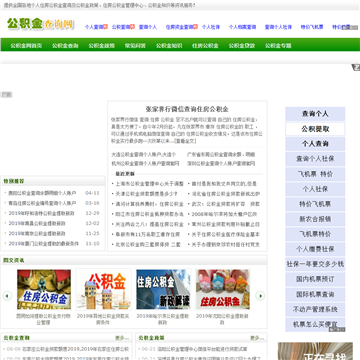Click sidebar button 个人缴费社保
Viewport: 360px width, 360px height.
click(x=315, y=249)
